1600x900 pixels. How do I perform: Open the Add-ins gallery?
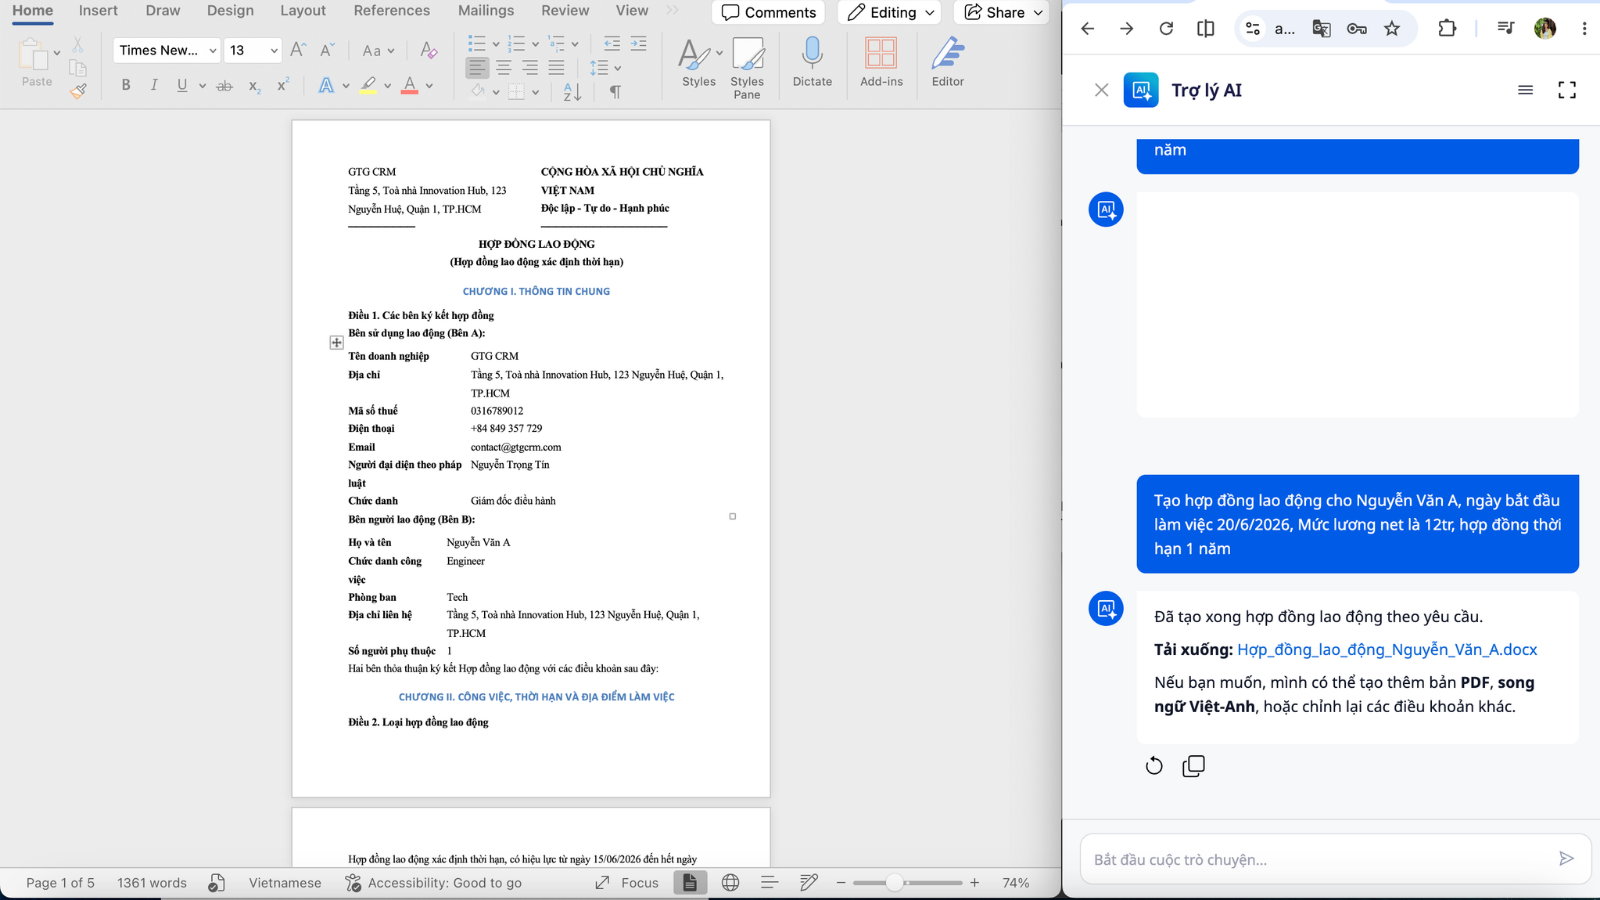[x=881, y=62]
